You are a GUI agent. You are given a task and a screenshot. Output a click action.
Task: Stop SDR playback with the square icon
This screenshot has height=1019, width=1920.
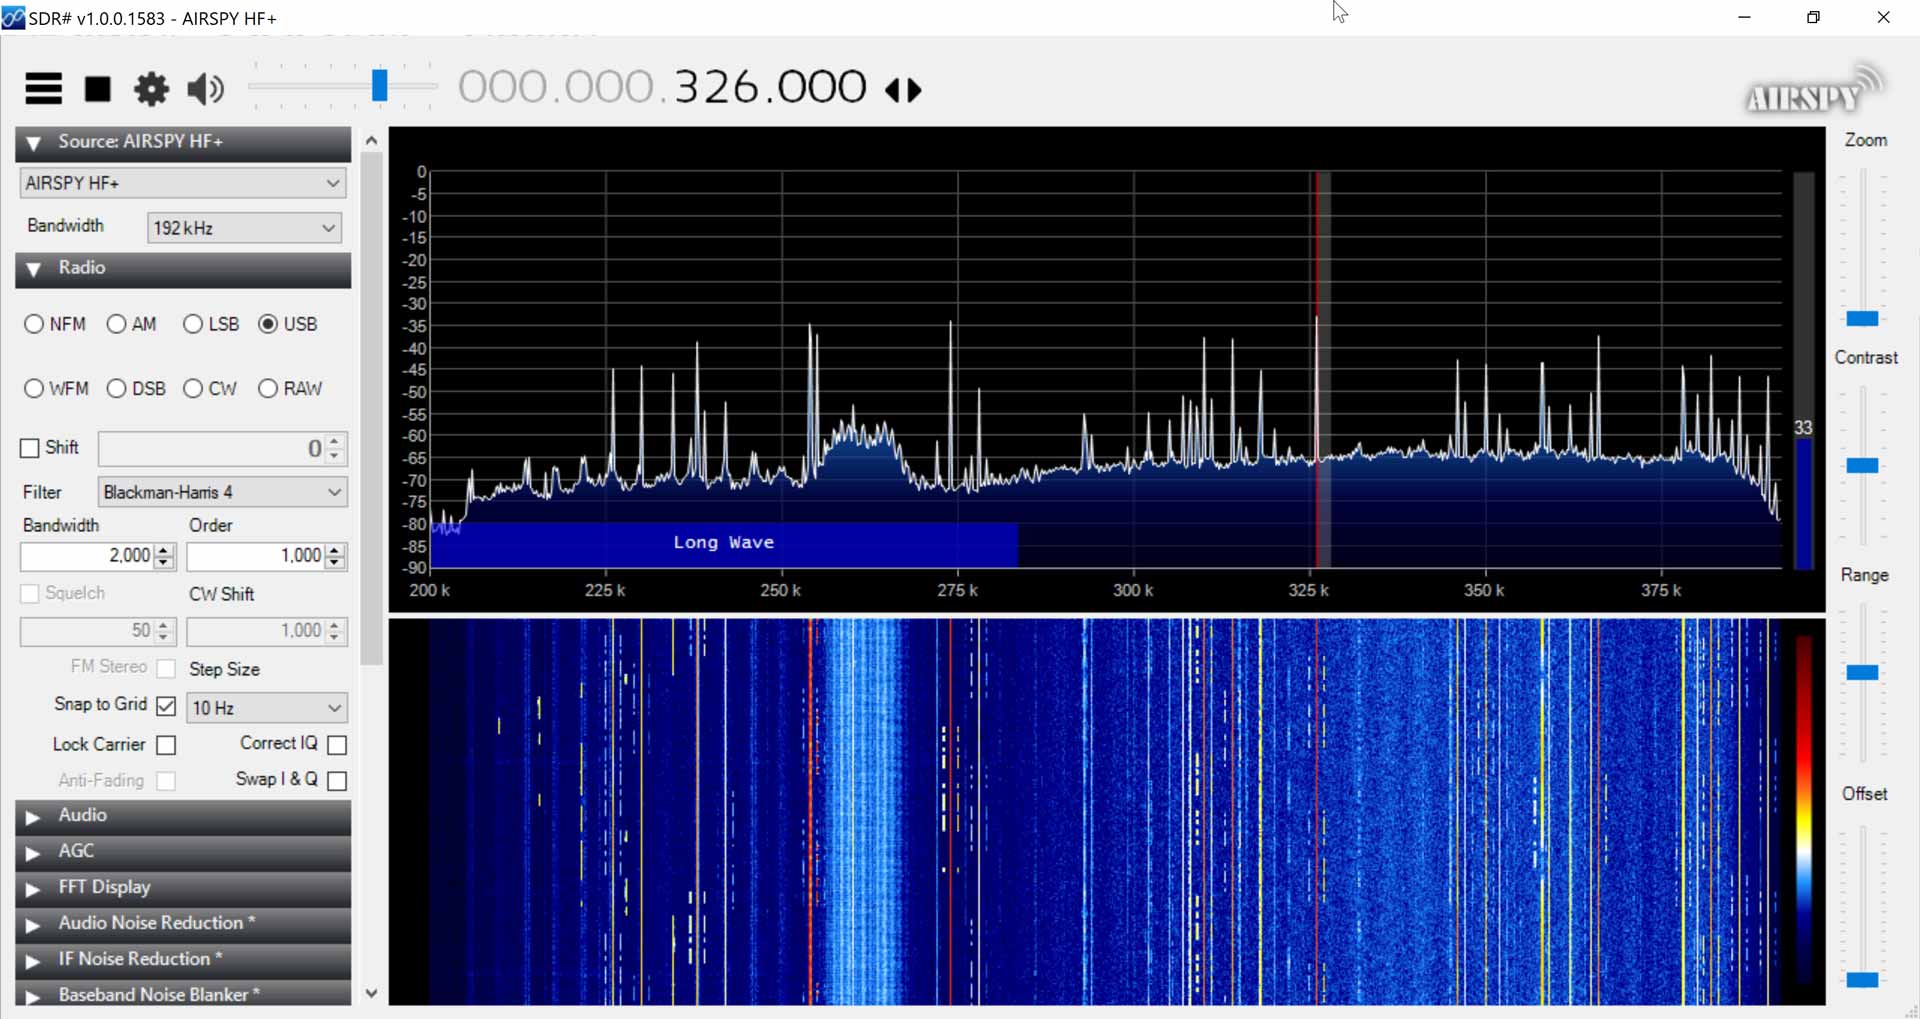(97, 89)
